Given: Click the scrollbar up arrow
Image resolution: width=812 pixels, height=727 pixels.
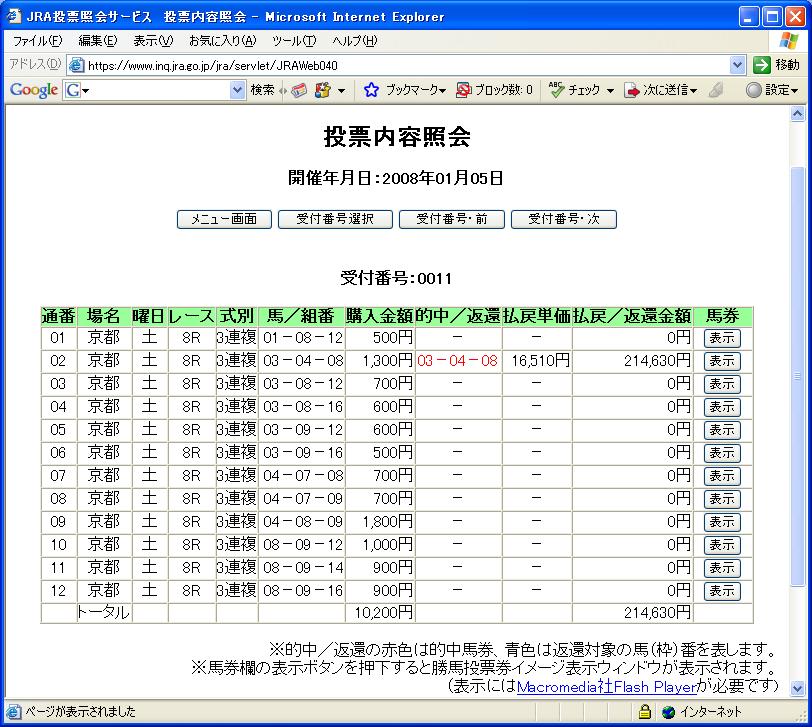Looking at the screenshot, I should click(798, 113).
